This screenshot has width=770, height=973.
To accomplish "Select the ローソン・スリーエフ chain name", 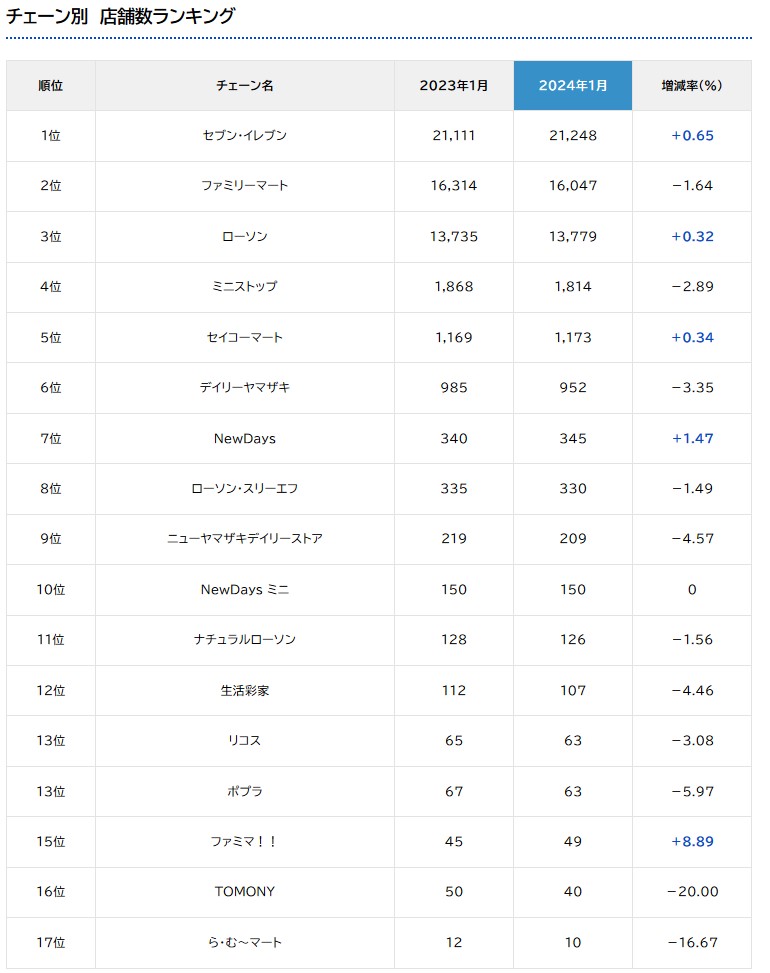I will click(245, 488).
